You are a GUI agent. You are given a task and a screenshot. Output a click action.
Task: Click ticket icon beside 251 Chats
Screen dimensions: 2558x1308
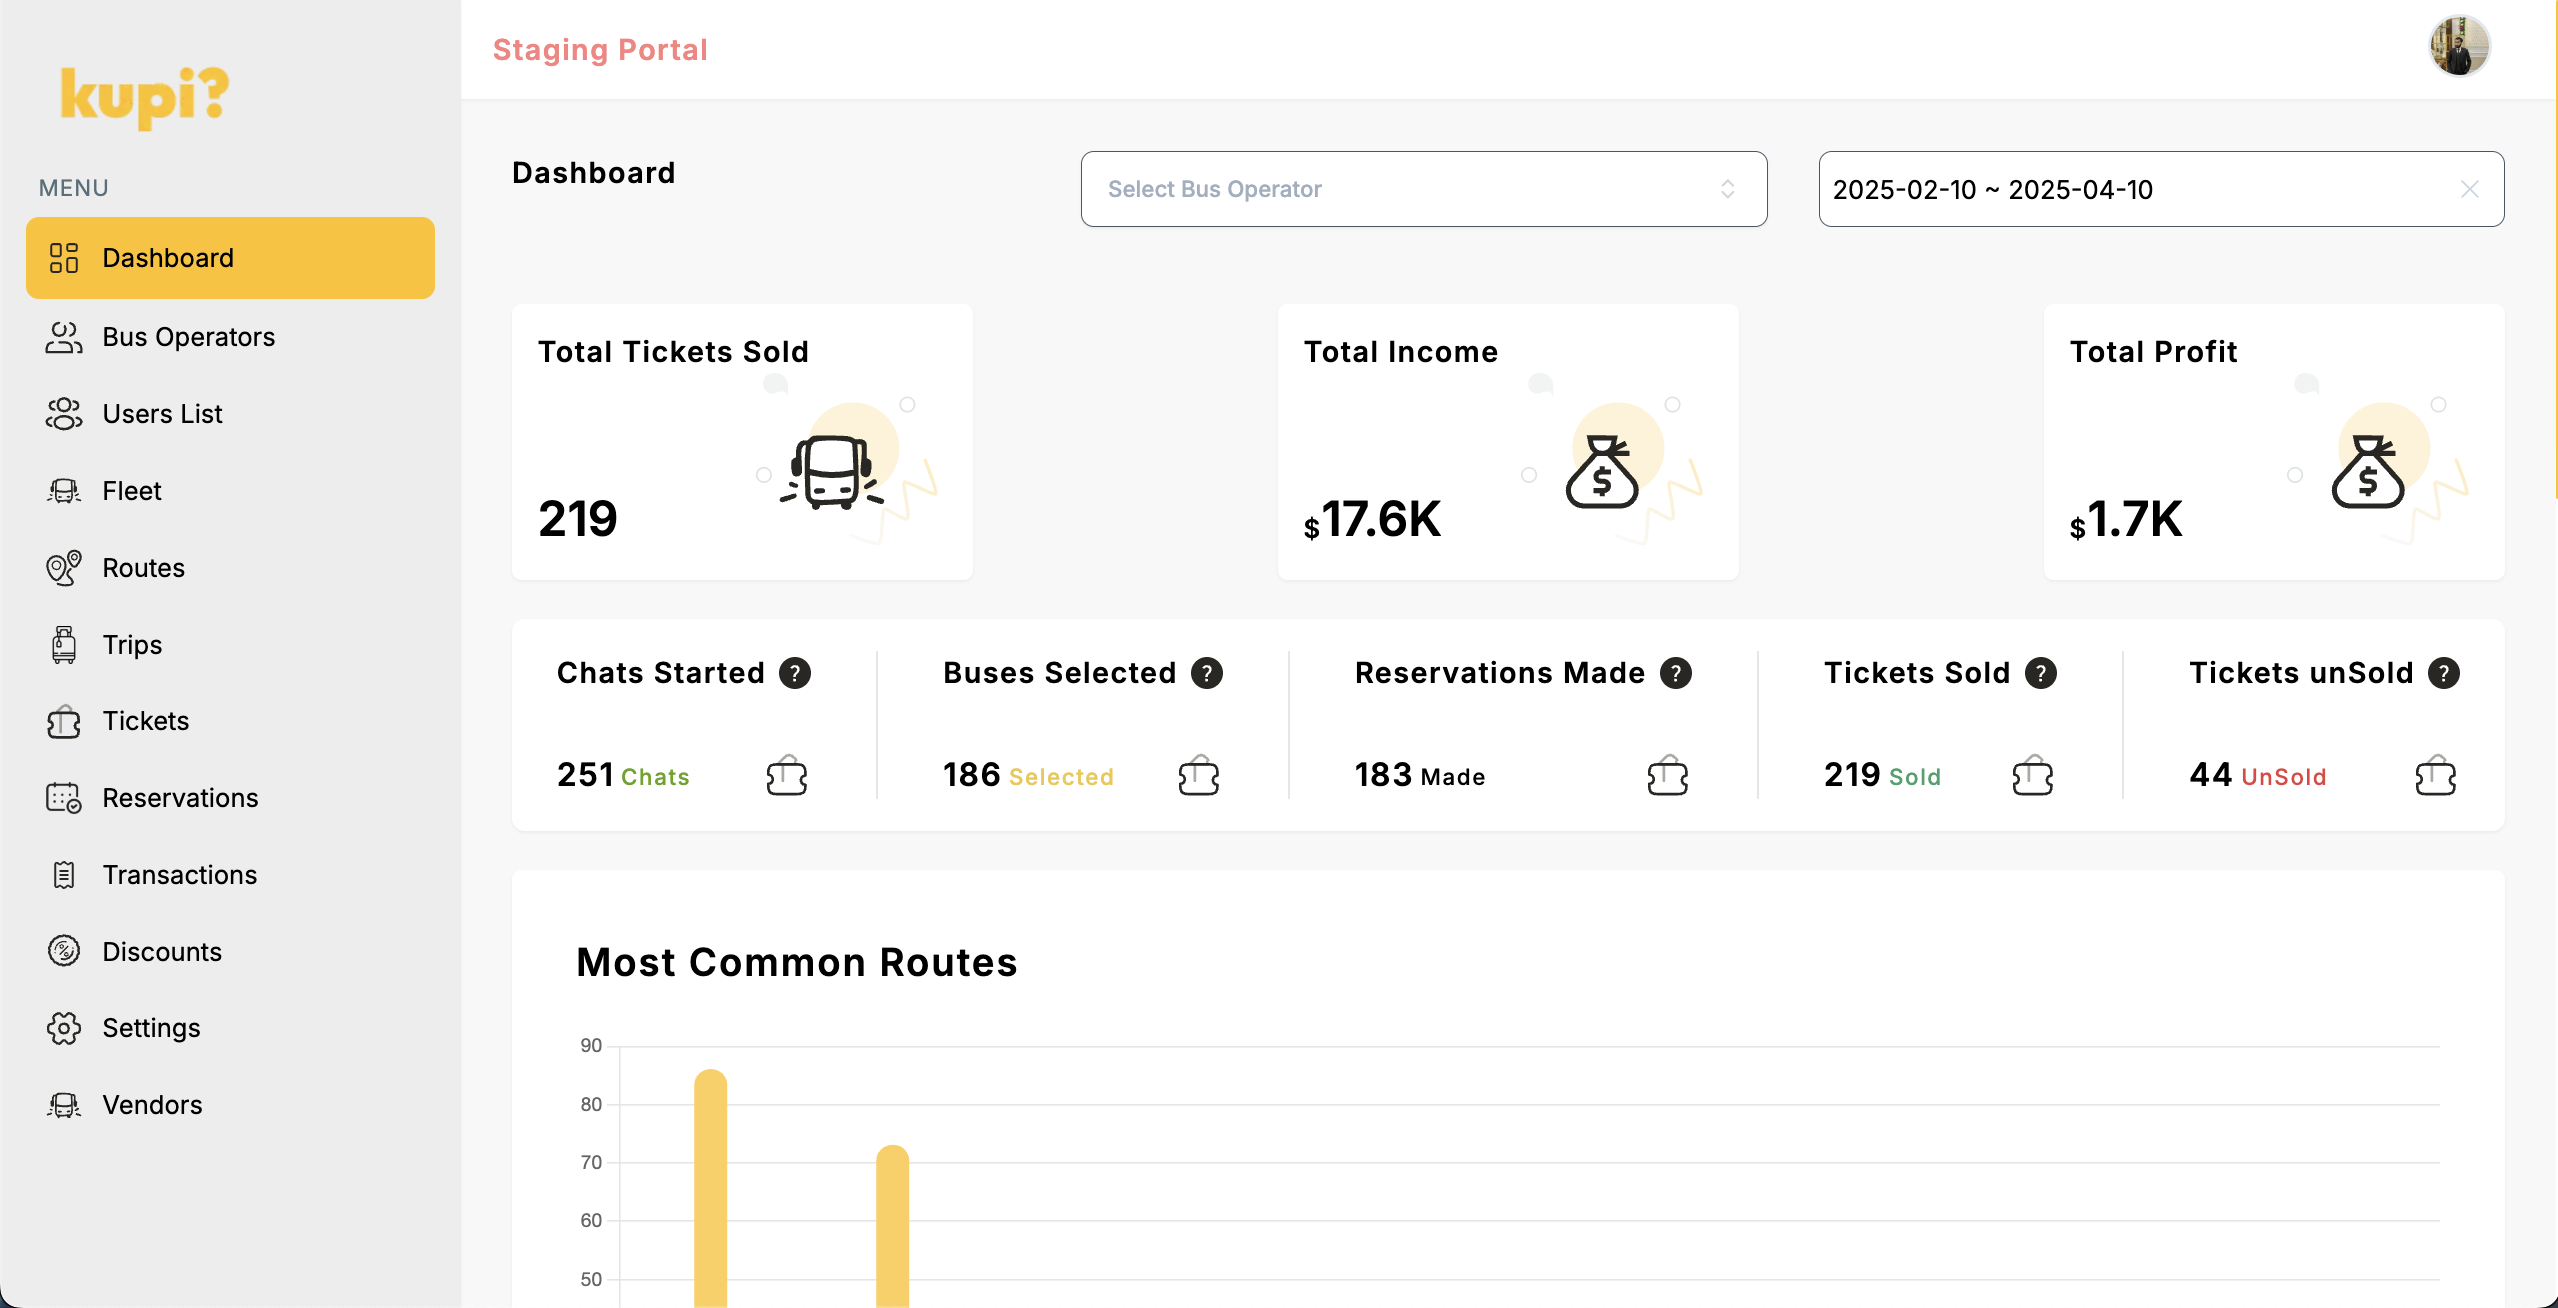787,776
